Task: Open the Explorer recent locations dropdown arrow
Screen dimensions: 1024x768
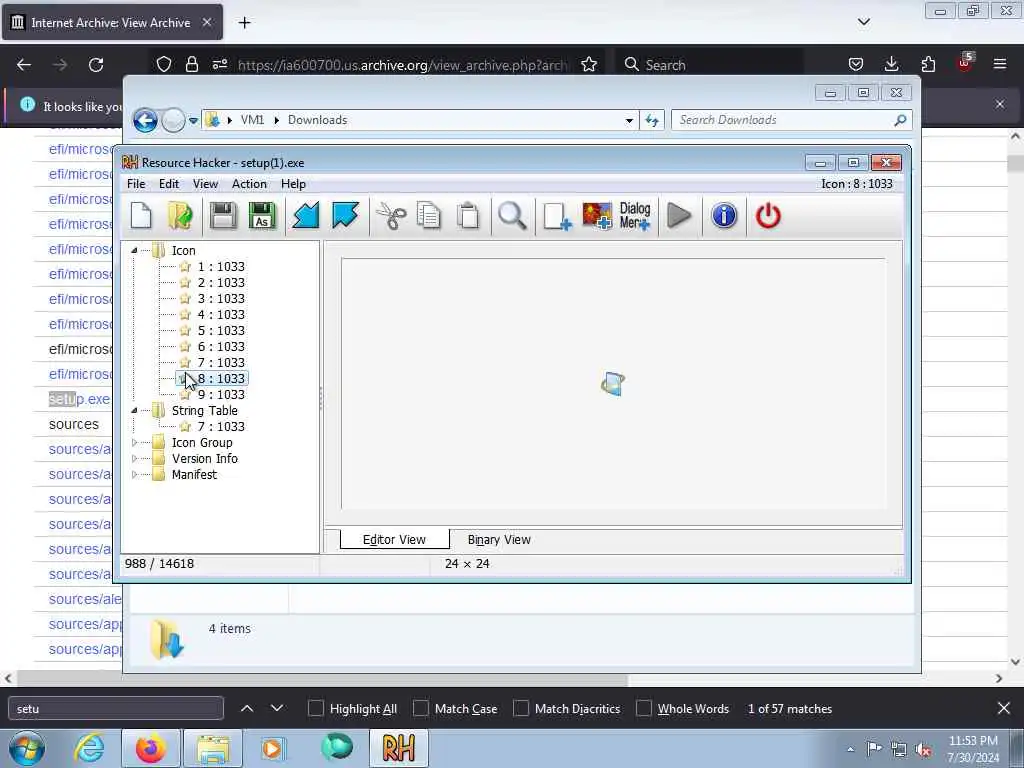Action: (193, 121)
